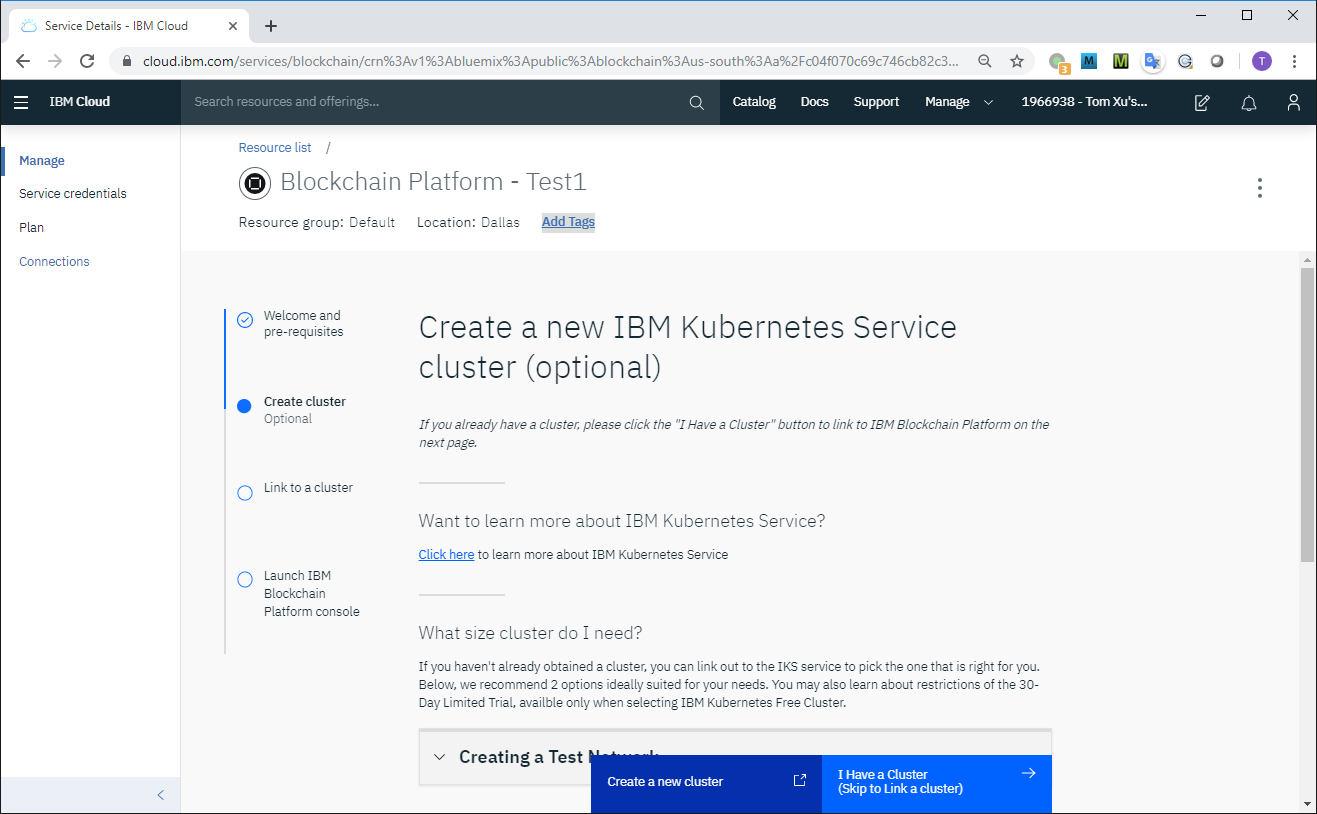This screenshot has width=1317, height=814.
Task: Open the Support menu item
Action: click(876, 102)
